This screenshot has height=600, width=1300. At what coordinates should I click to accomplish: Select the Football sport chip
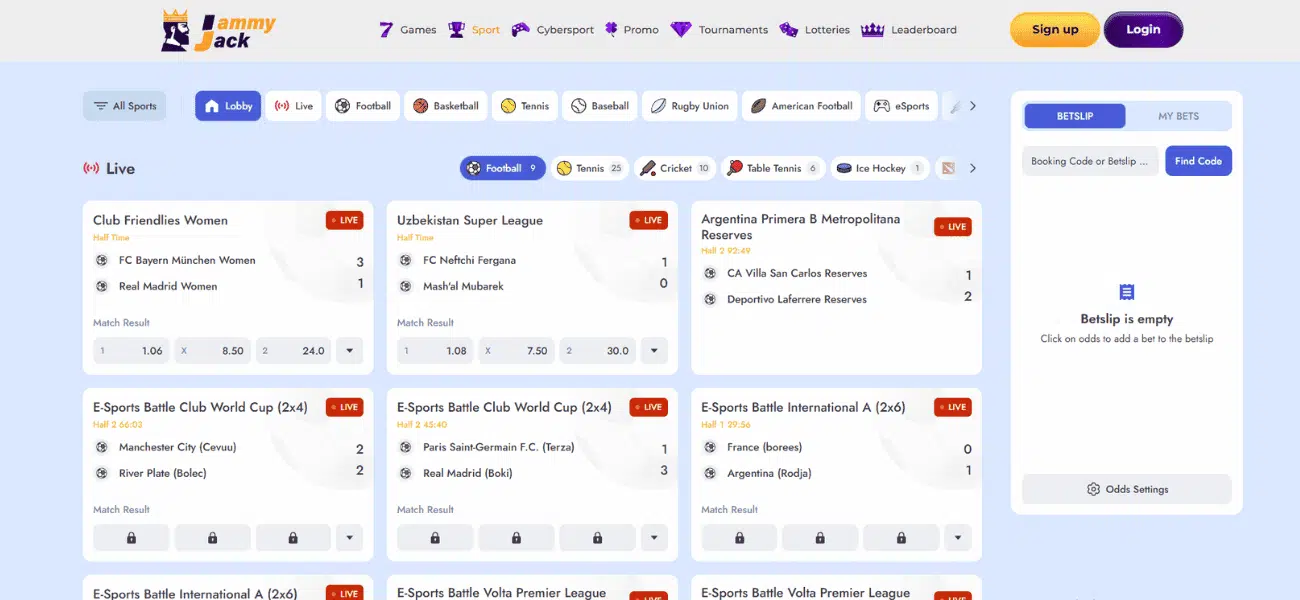363,106
